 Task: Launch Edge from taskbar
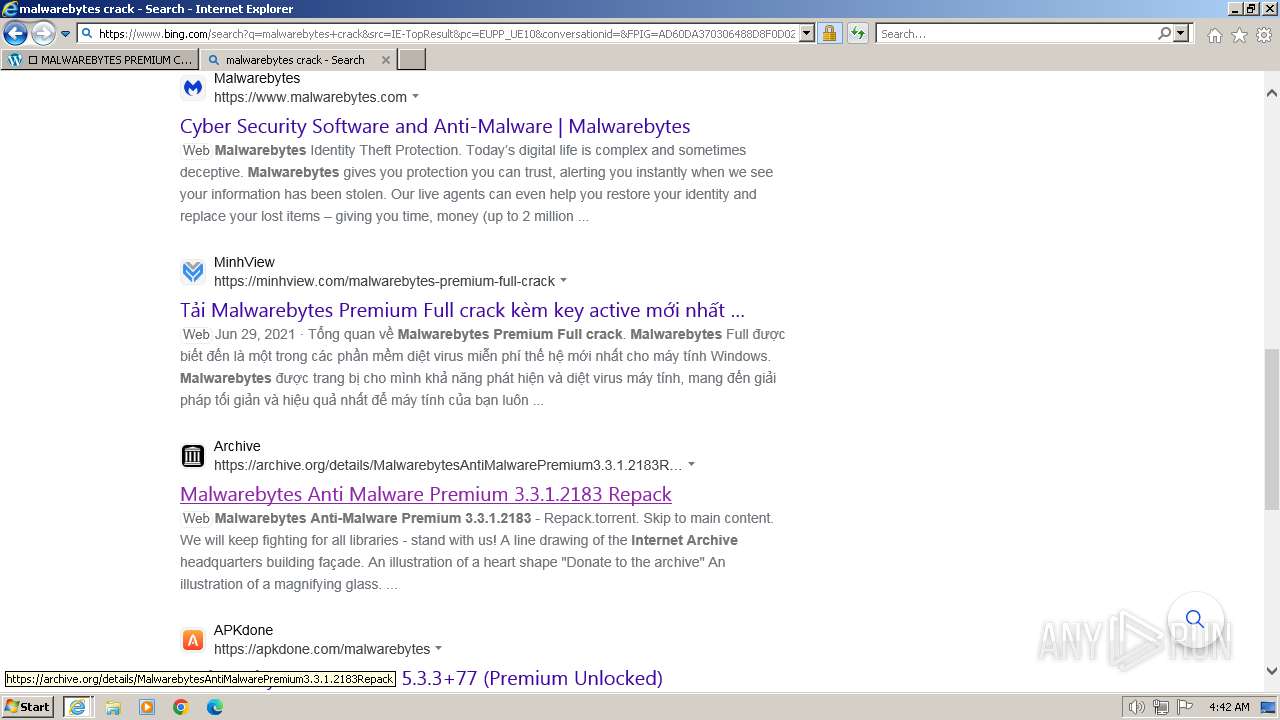pos(215,707)
